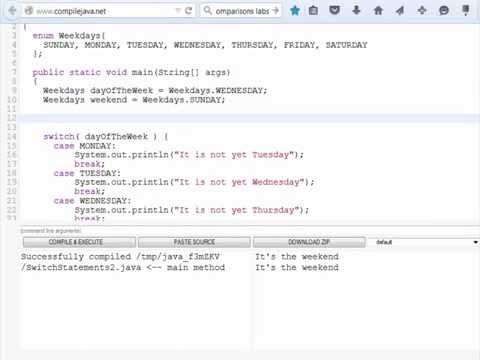The width and height of the screenshot is (480, 360).
Task: Click the site identity icon in address bar
Action: click(29, 11)
